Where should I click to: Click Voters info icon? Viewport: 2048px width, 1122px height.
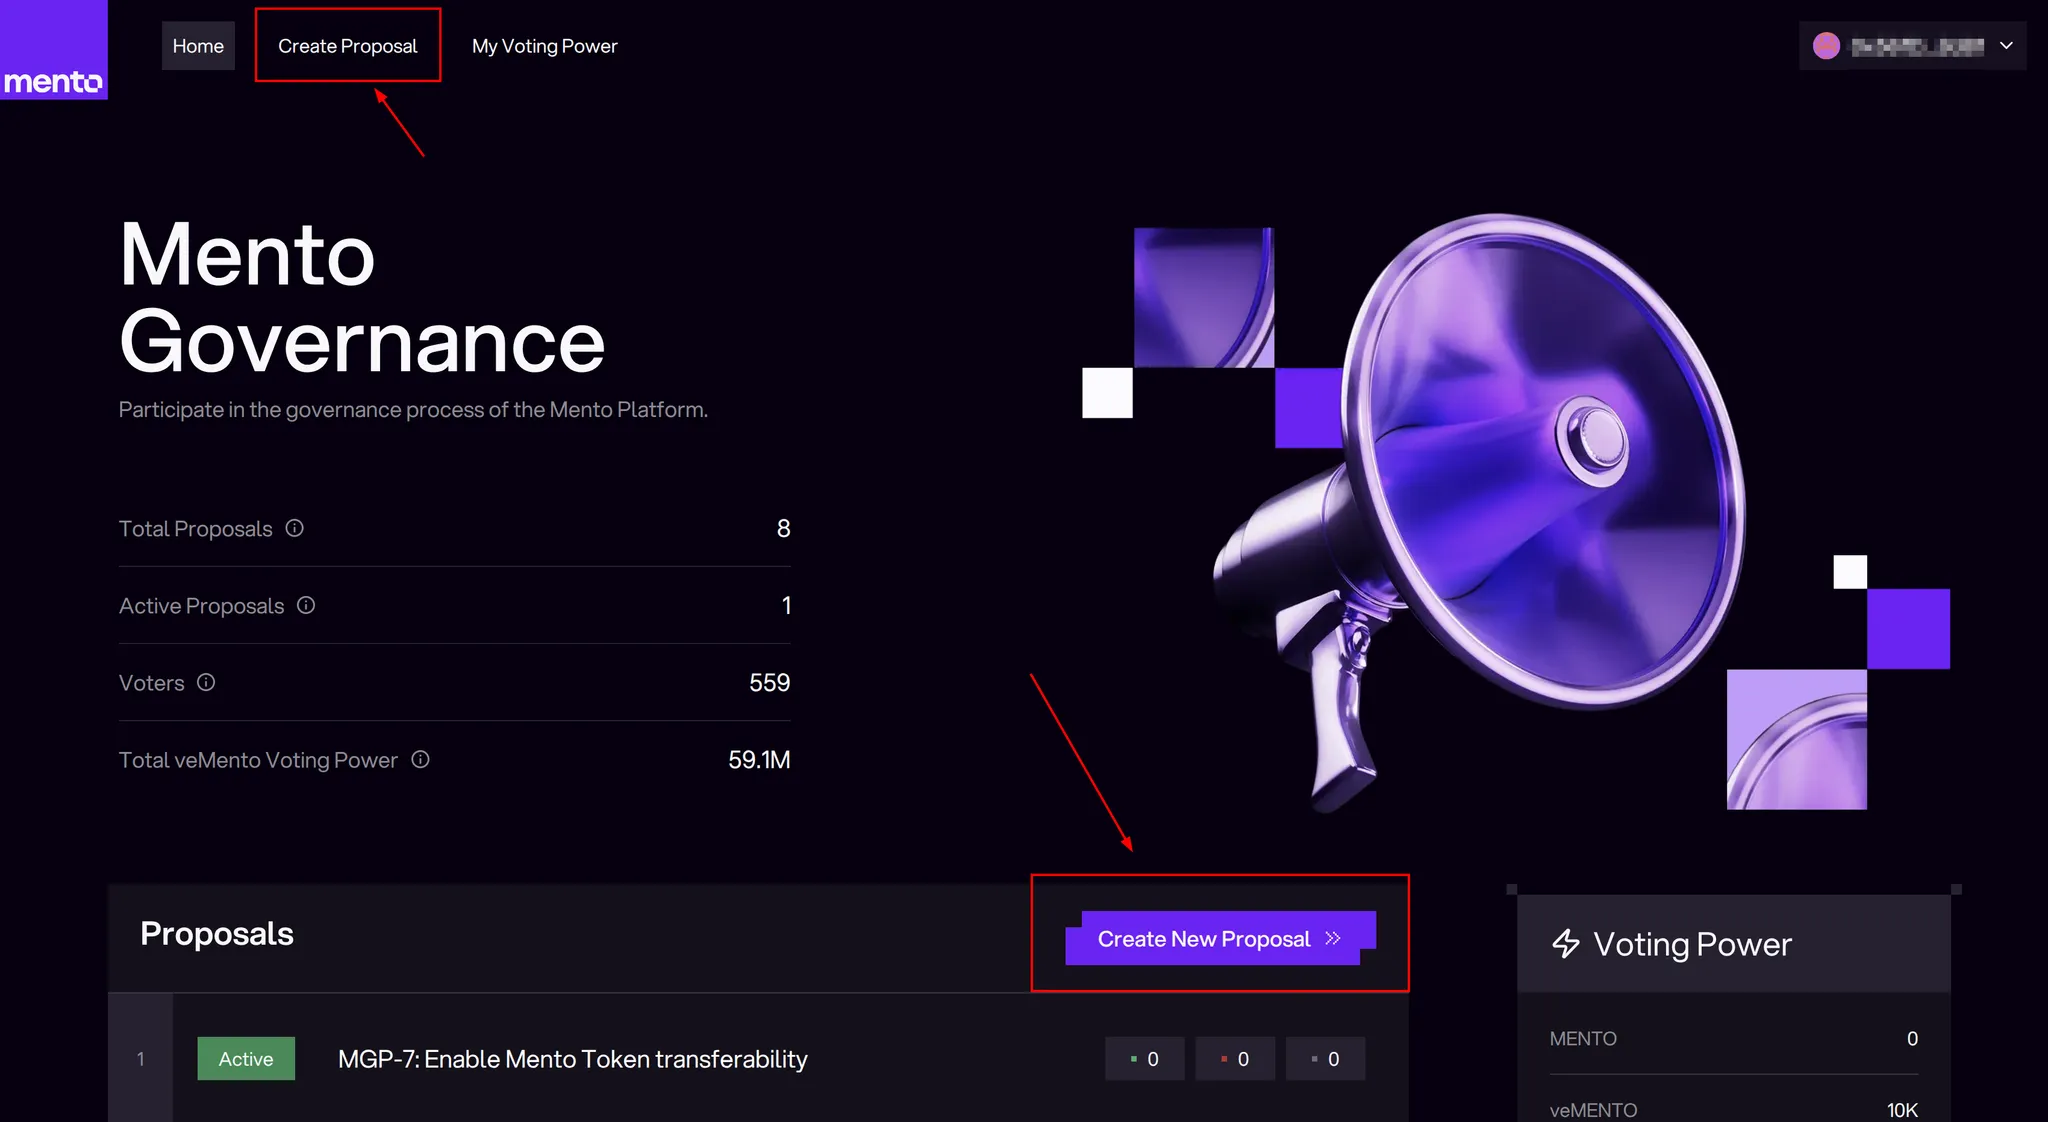206,682
